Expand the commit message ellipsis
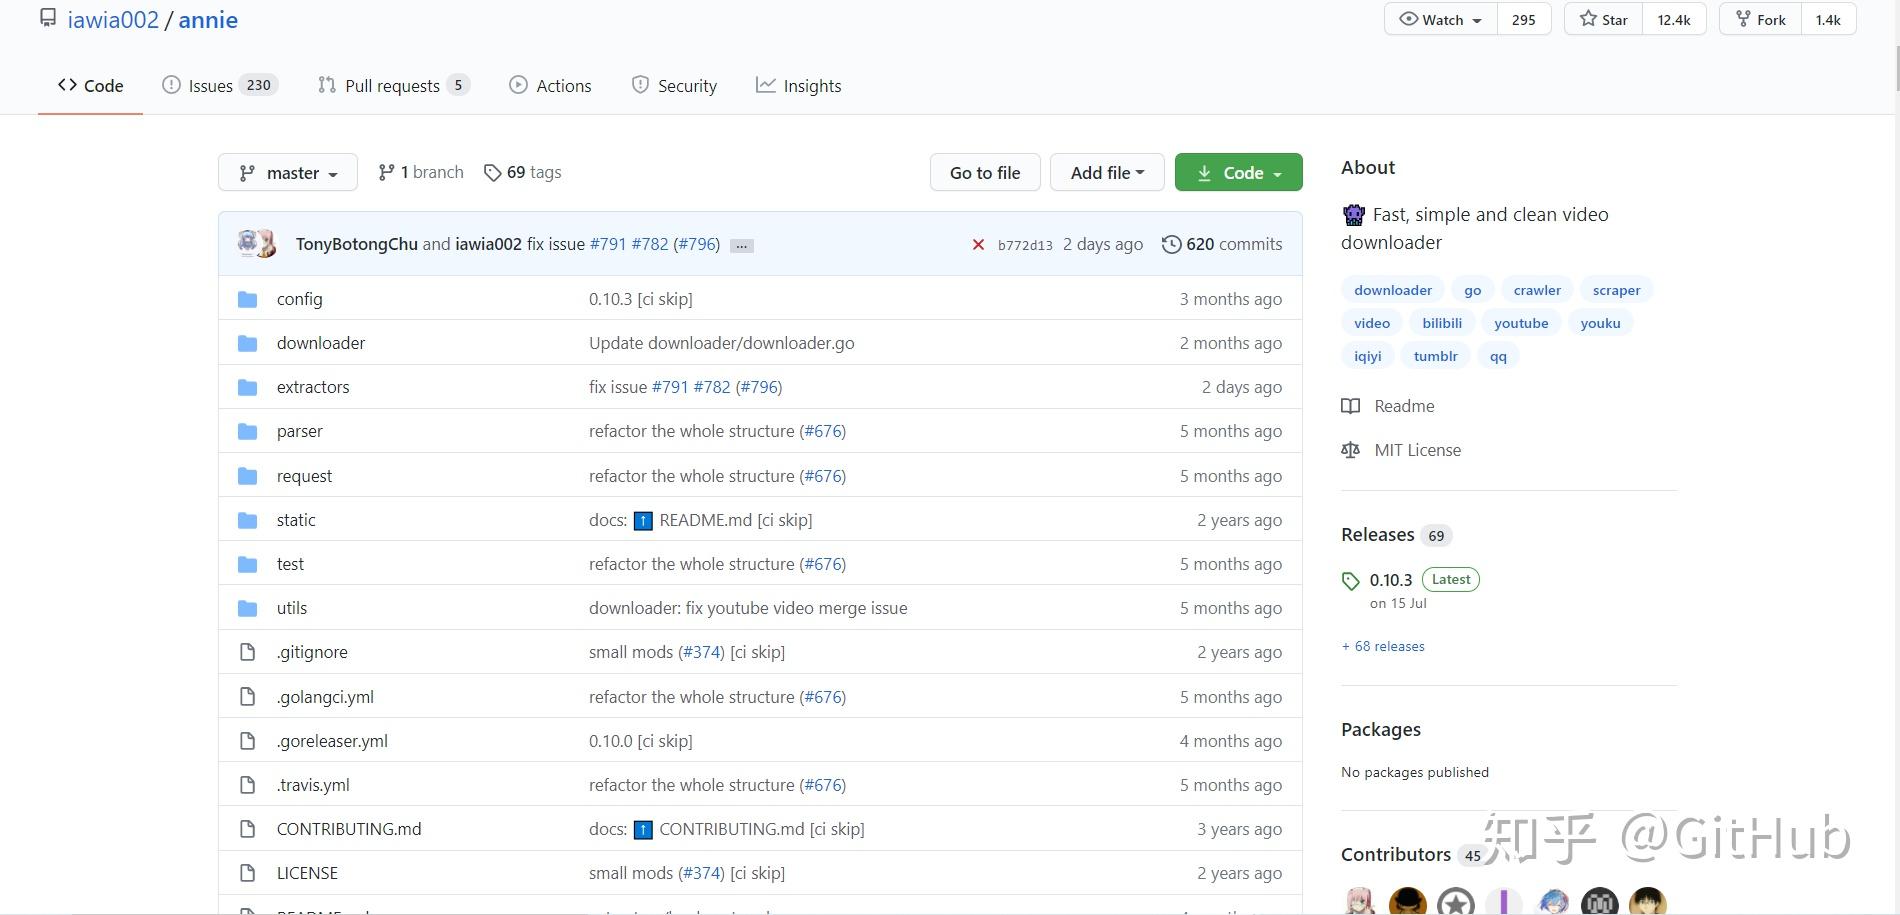Screen dimensions: 1900x915 pos(741,245)
